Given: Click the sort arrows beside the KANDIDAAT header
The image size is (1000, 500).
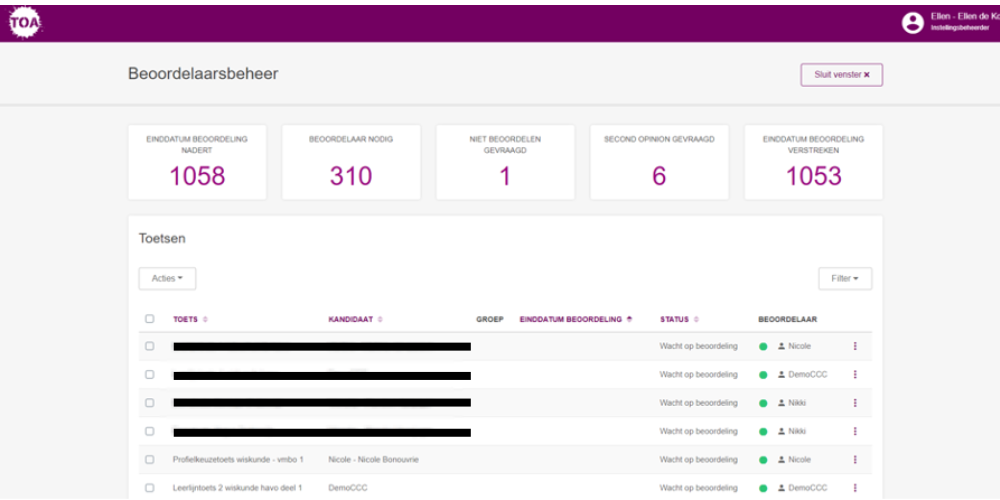Looking at the screenshot, I should [x=380, y=320].
